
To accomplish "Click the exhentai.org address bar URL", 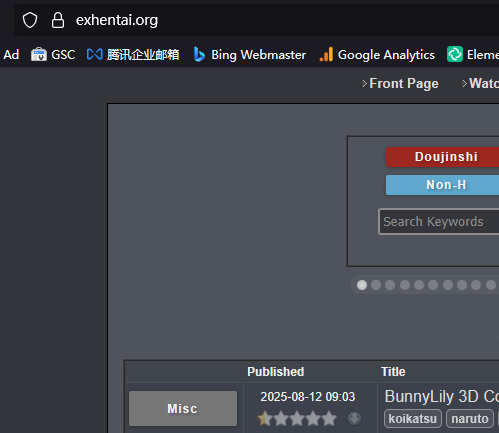I will (117, 20).
